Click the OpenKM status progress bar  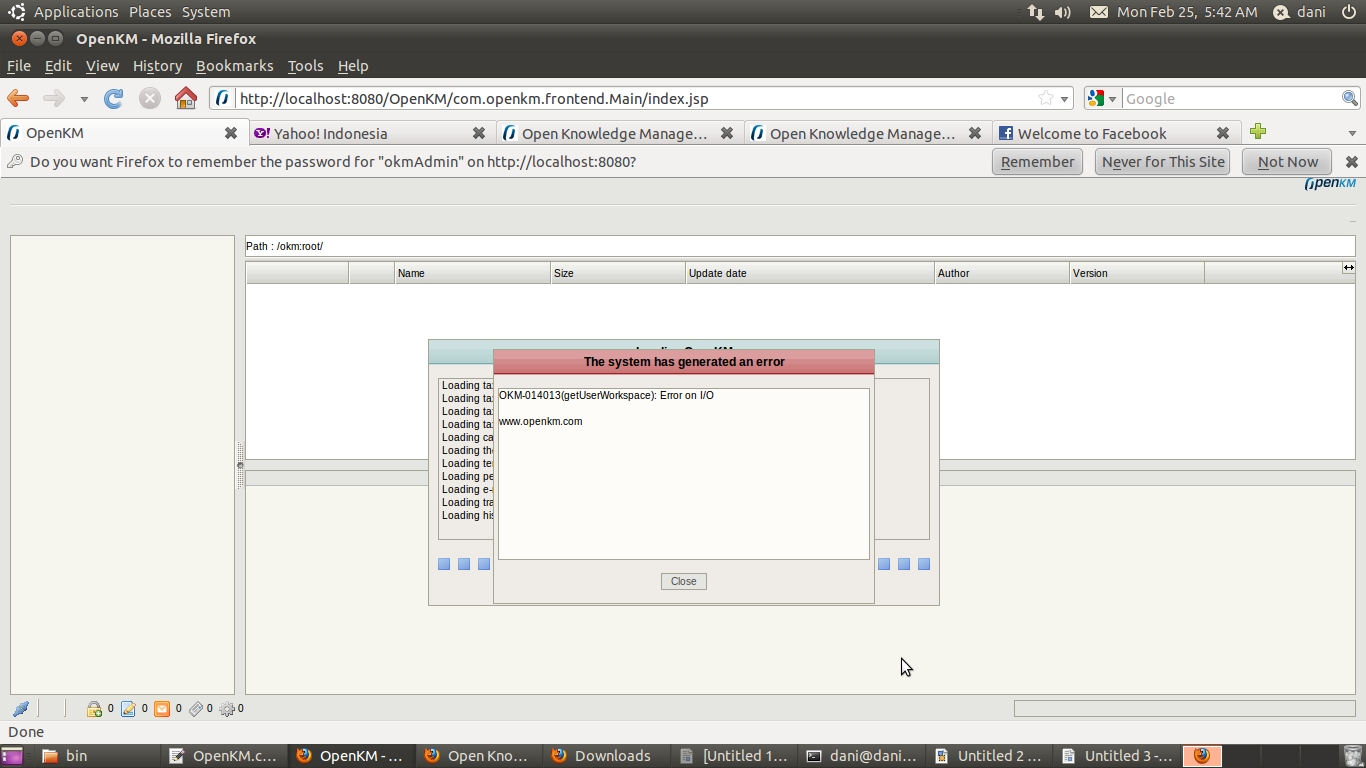click(x=1184, y=708)
